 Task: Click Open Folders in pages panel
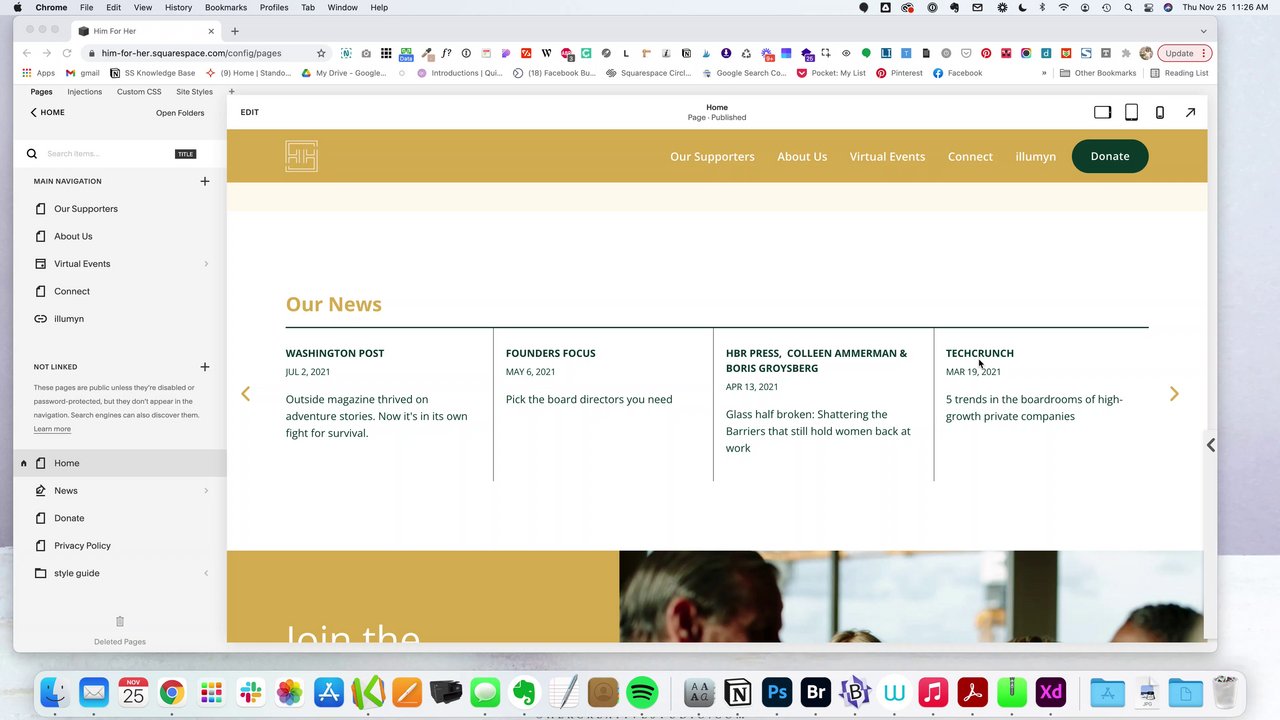(180, 113)
